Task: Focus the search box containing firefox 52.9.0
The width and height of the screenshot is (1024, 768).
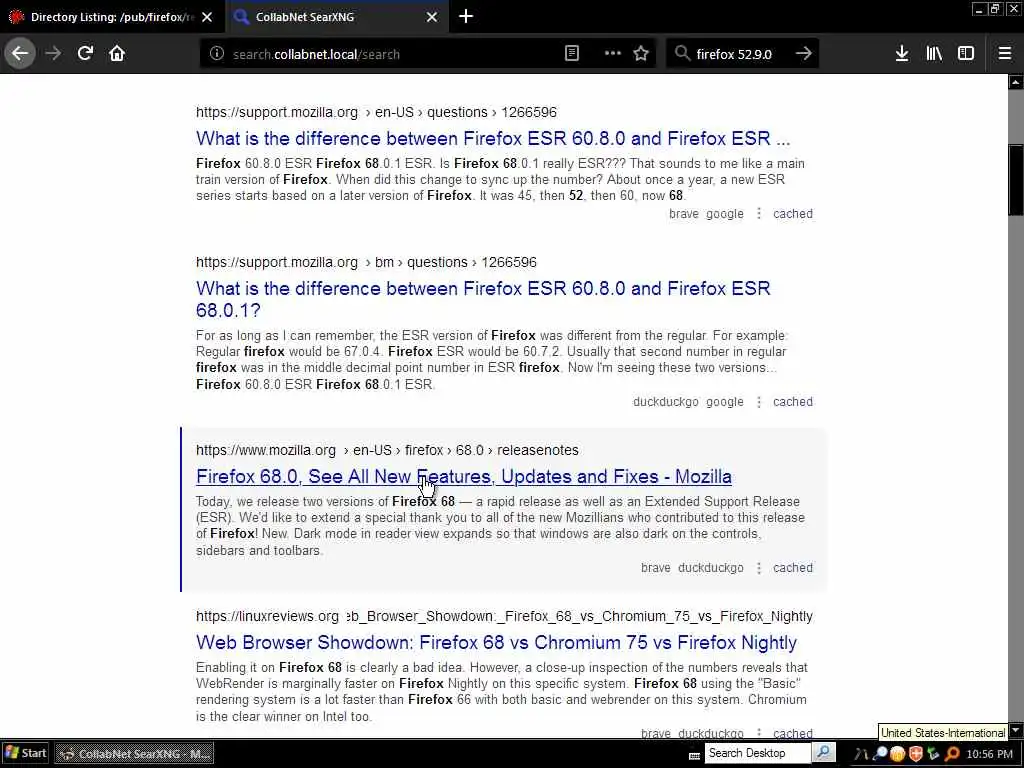Action: click(741, 54)
